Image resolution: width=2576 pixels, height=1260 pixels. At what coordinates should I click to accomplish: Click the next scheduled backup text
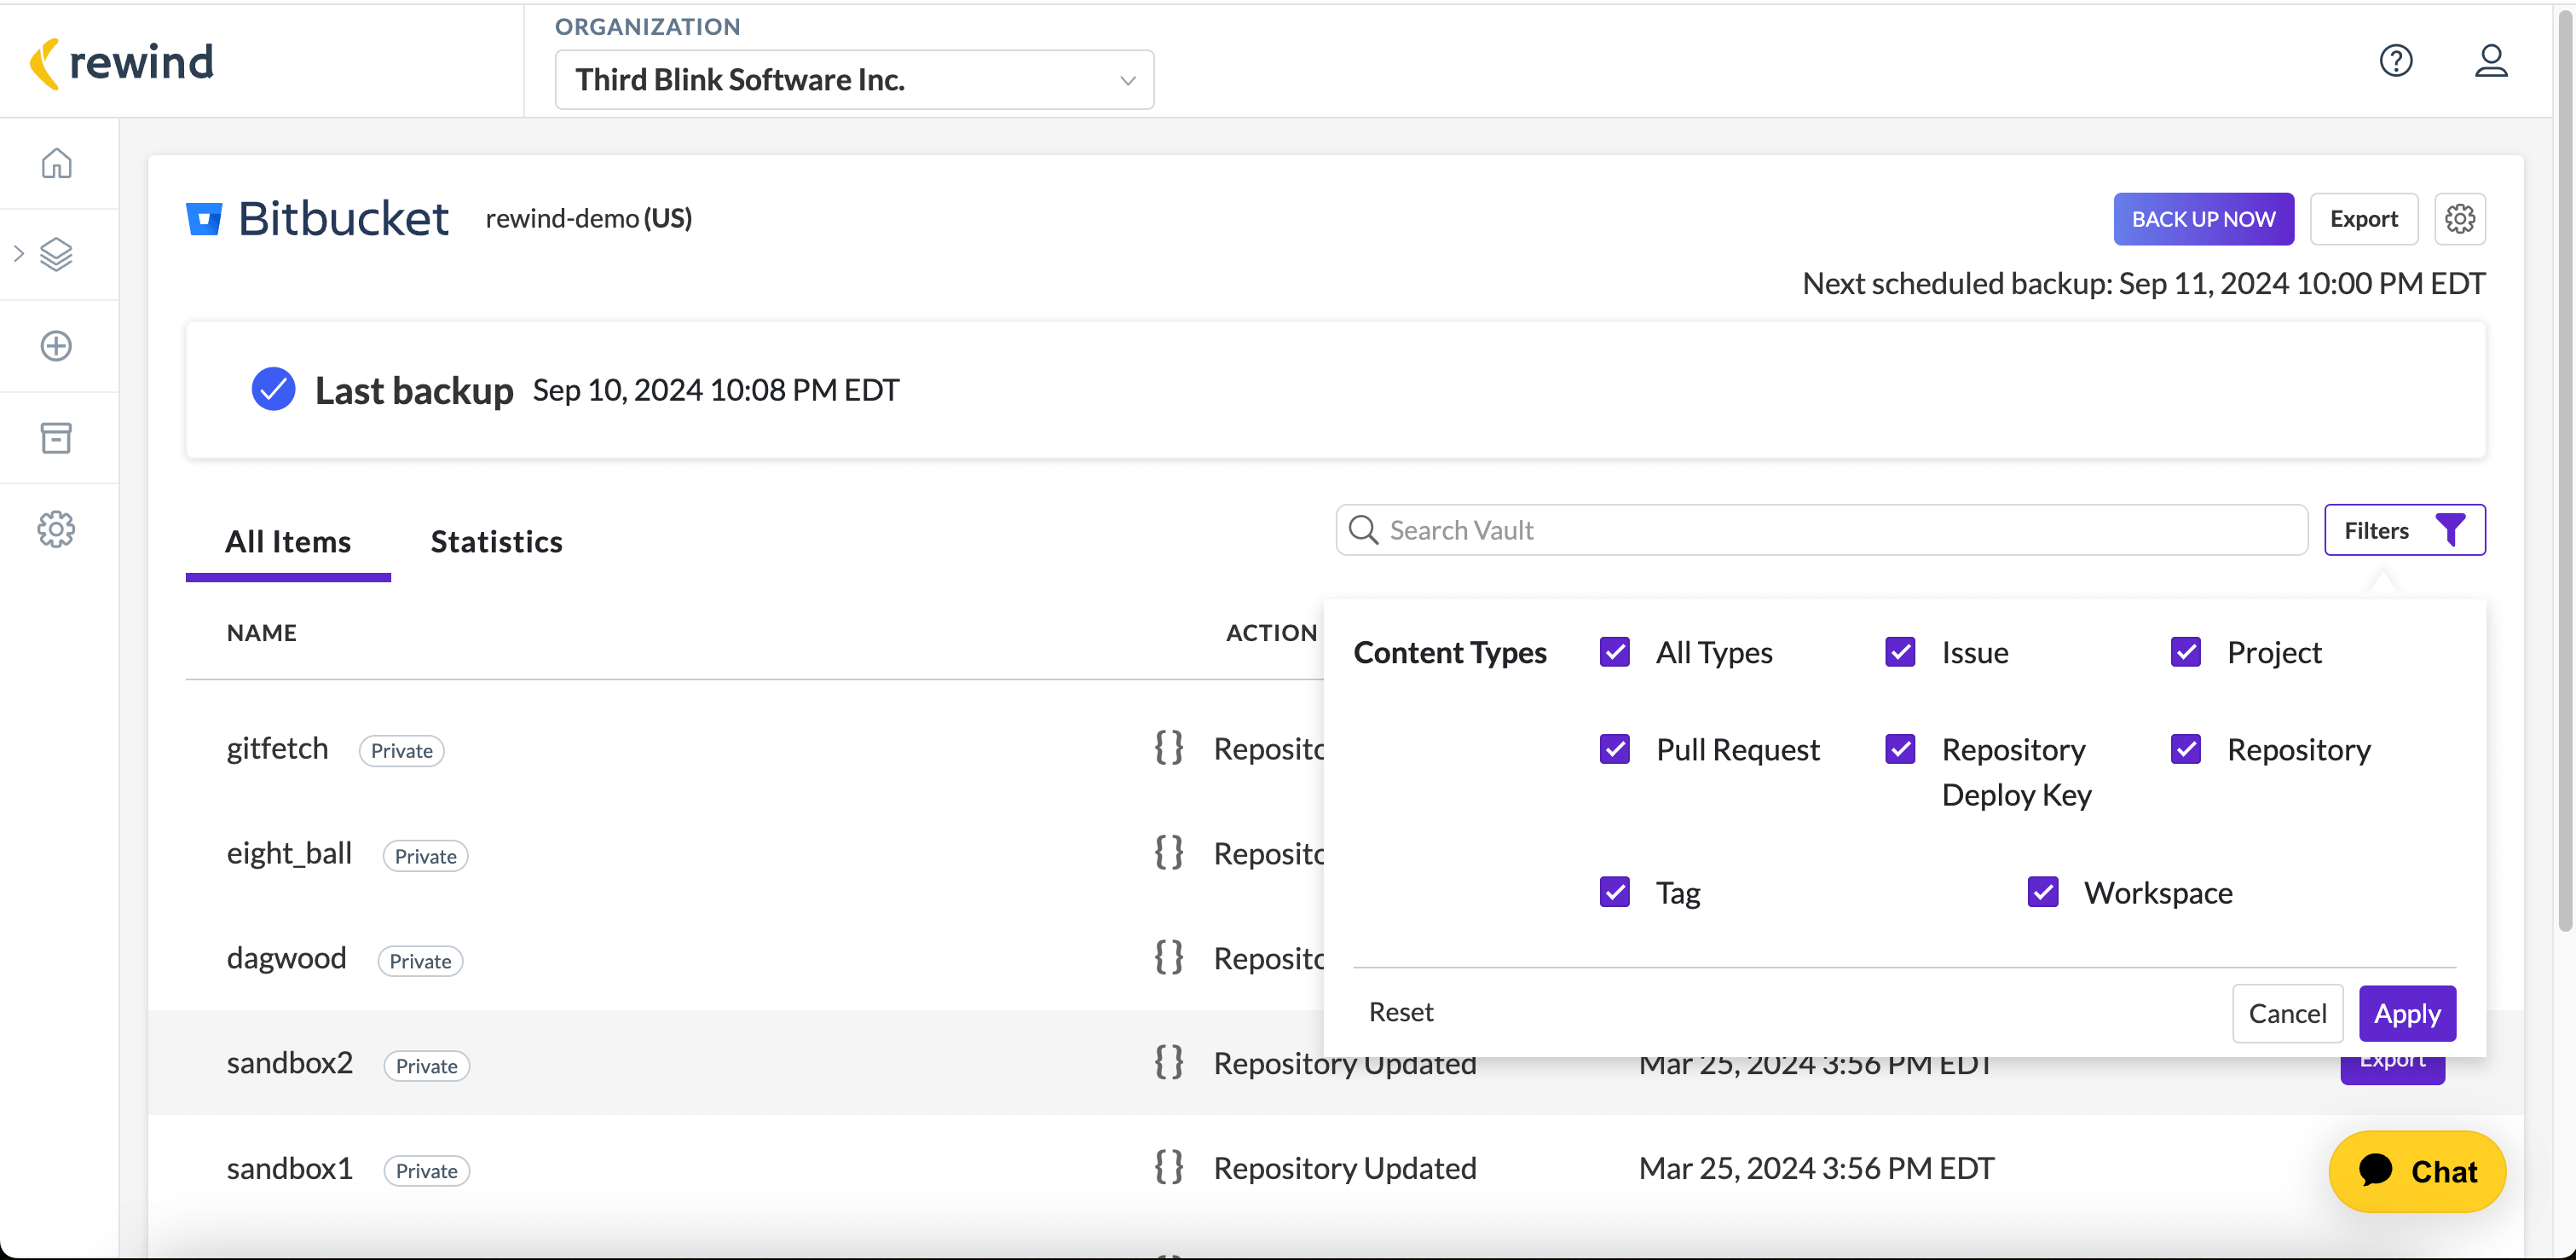[x=2143, y=284]
